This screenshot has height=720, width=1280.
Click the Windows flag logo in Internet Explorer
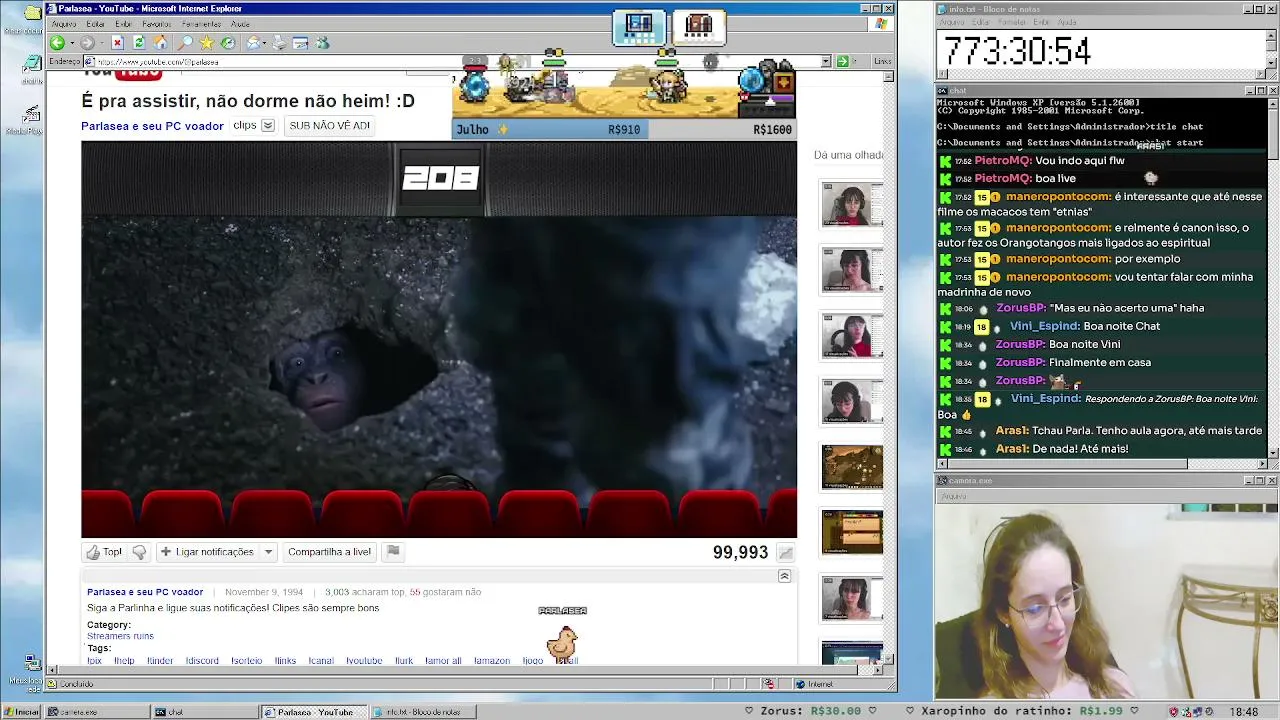[881, 23]
